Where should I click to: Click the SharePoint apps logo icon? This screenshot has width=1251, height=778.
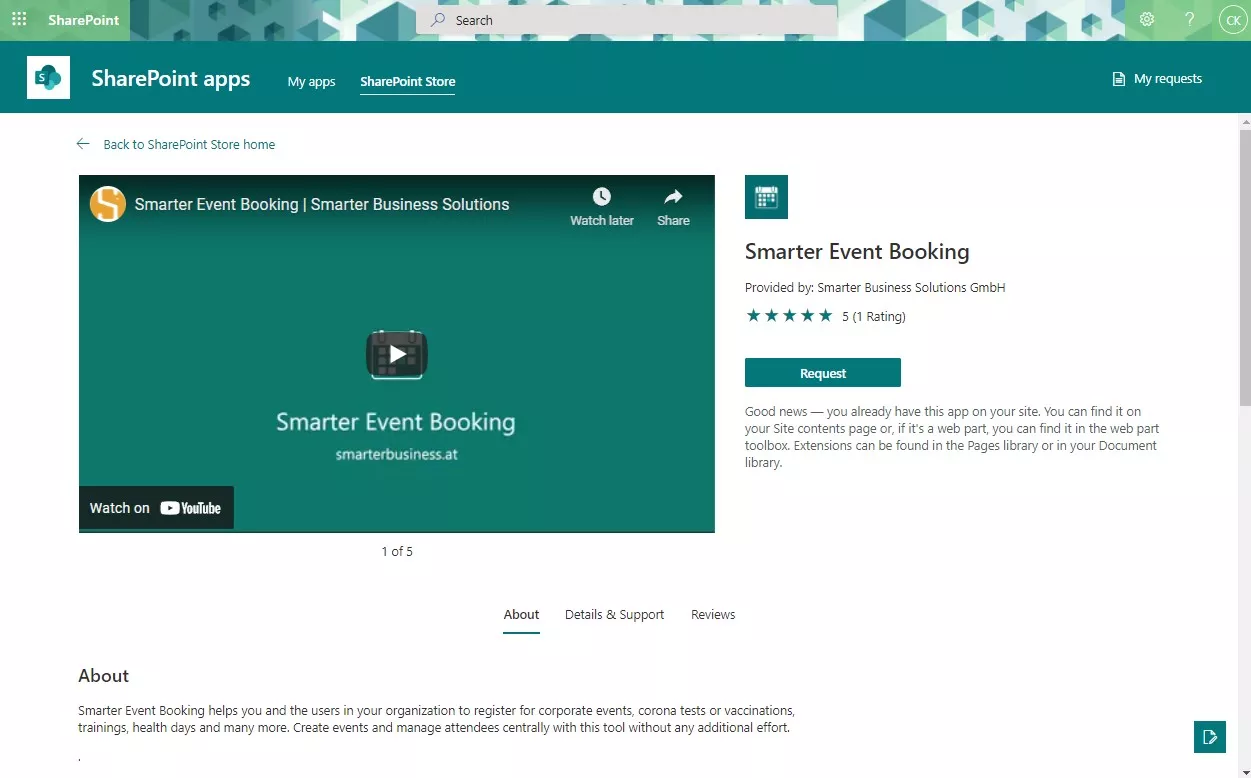tap(48, 78)
